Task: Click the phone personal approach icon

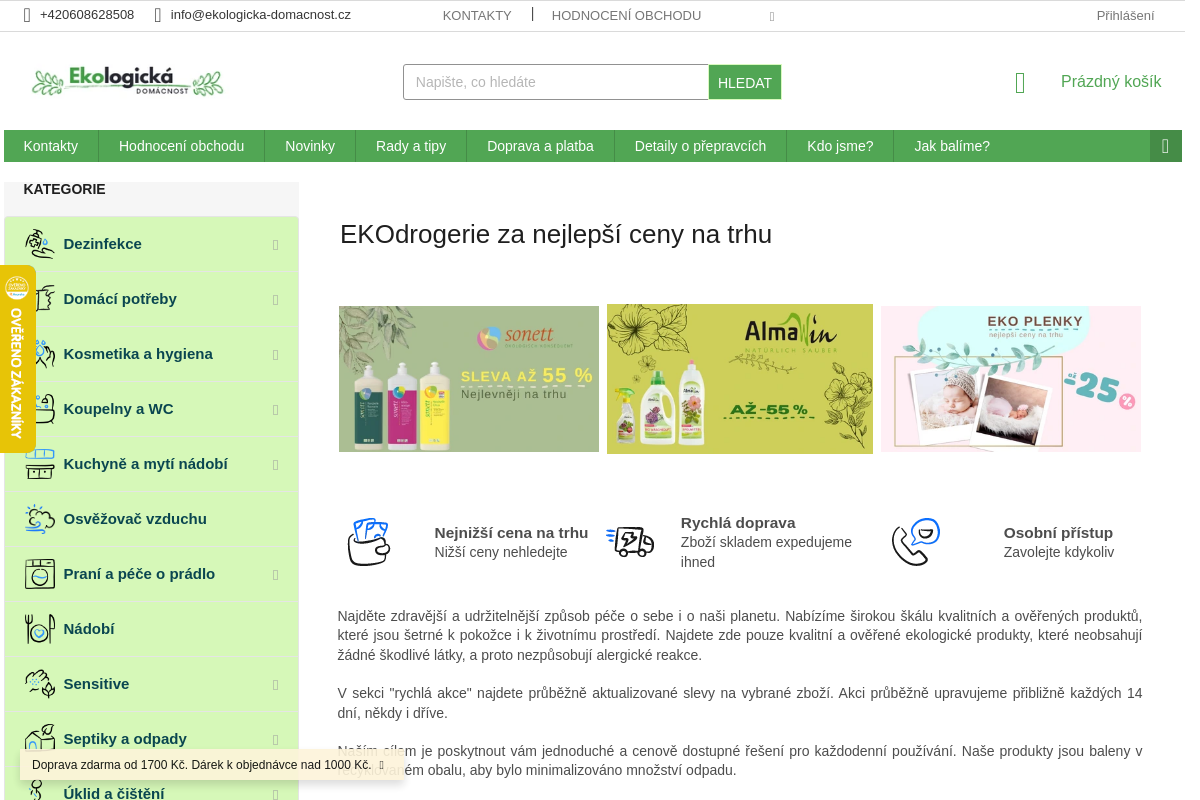Action: coord(915,542)
